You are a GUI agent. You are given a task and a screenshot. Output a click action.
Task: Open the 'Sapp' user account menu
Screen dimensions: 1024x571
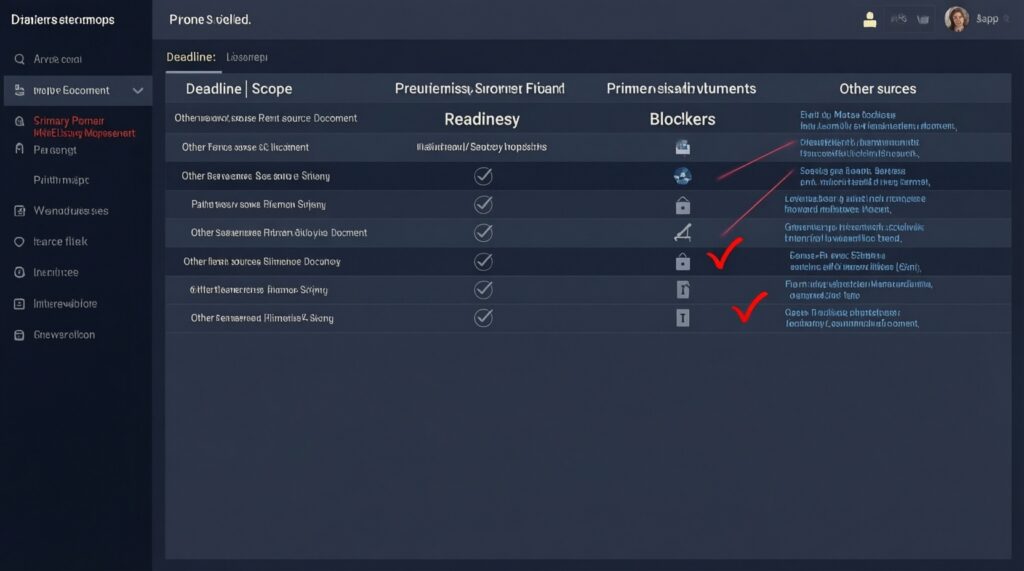pyautogui.click(x=986, y=19)
